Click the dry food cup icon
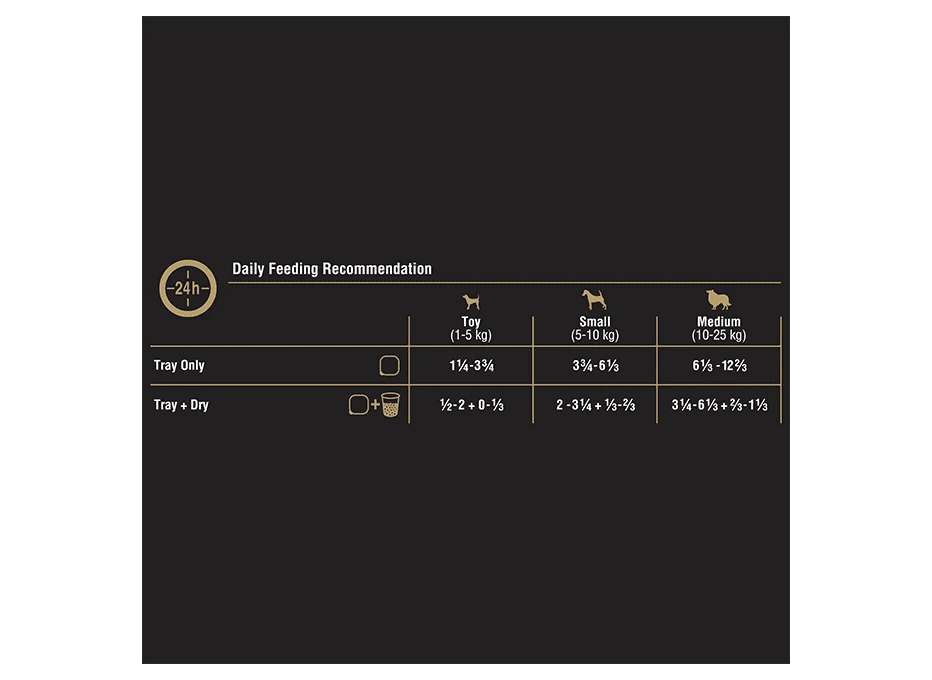The image size is (932, 680). pos(391,405)
